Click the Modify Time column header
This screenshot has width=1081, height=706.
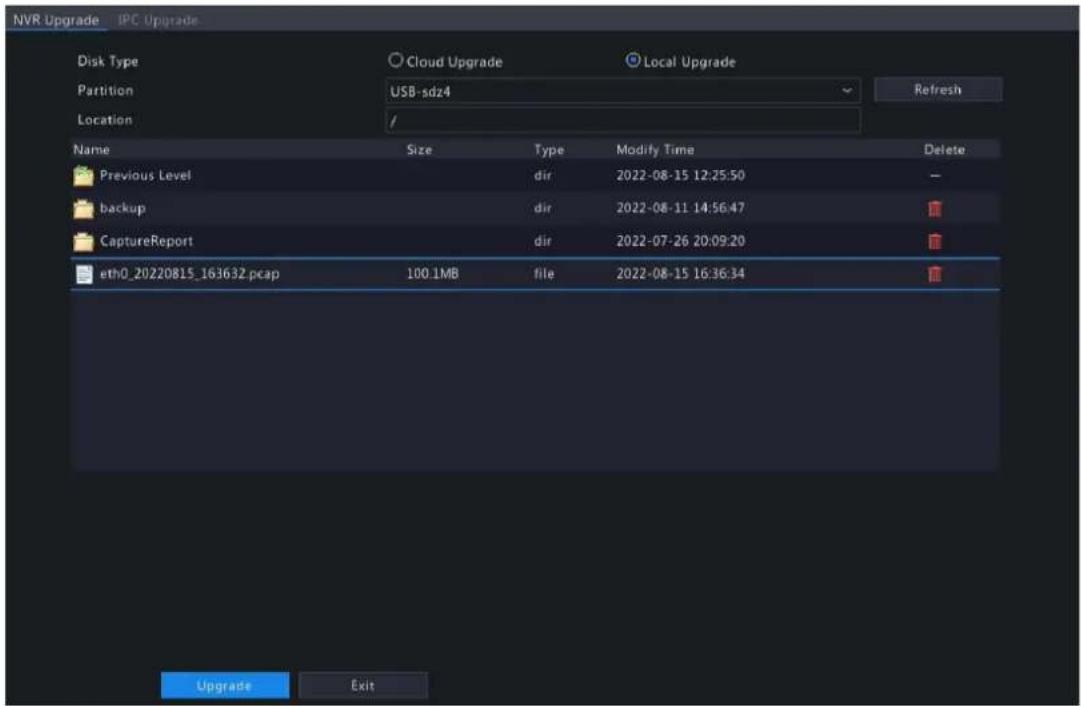pyautogui.click(x=655, y=150)
